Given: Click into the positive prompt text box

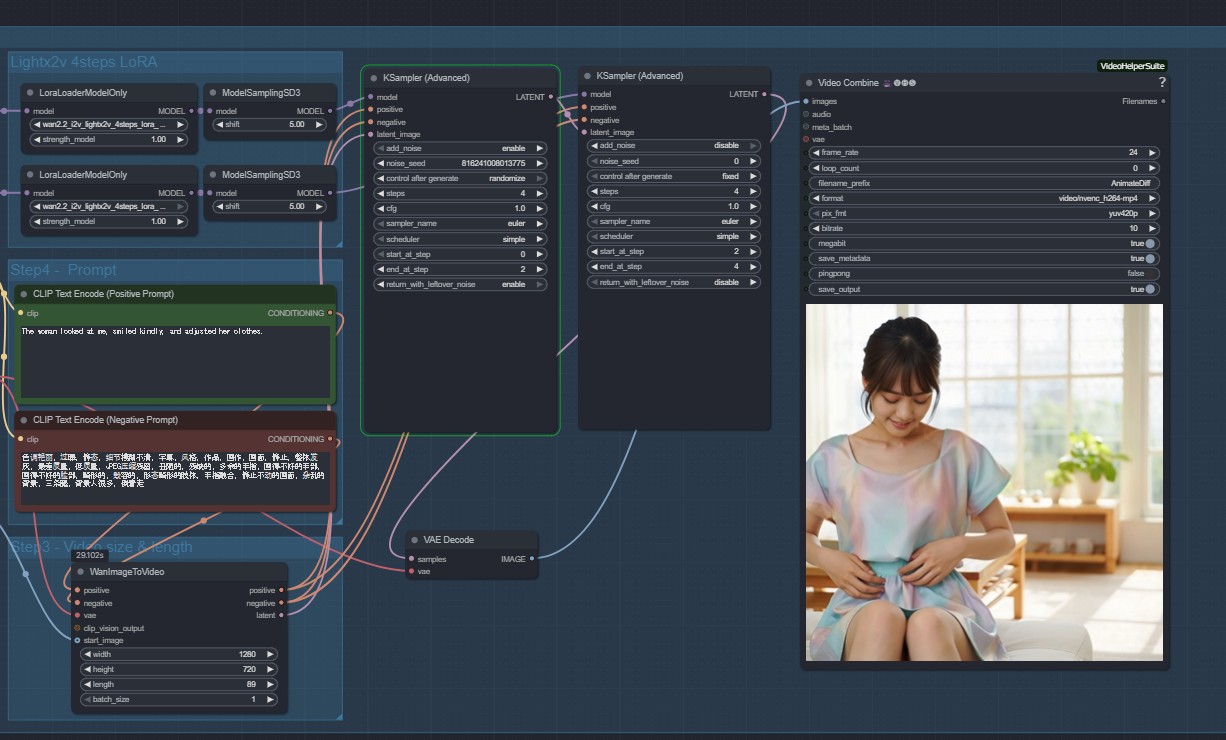Looking at the screenshot, I should click(175, 360).
